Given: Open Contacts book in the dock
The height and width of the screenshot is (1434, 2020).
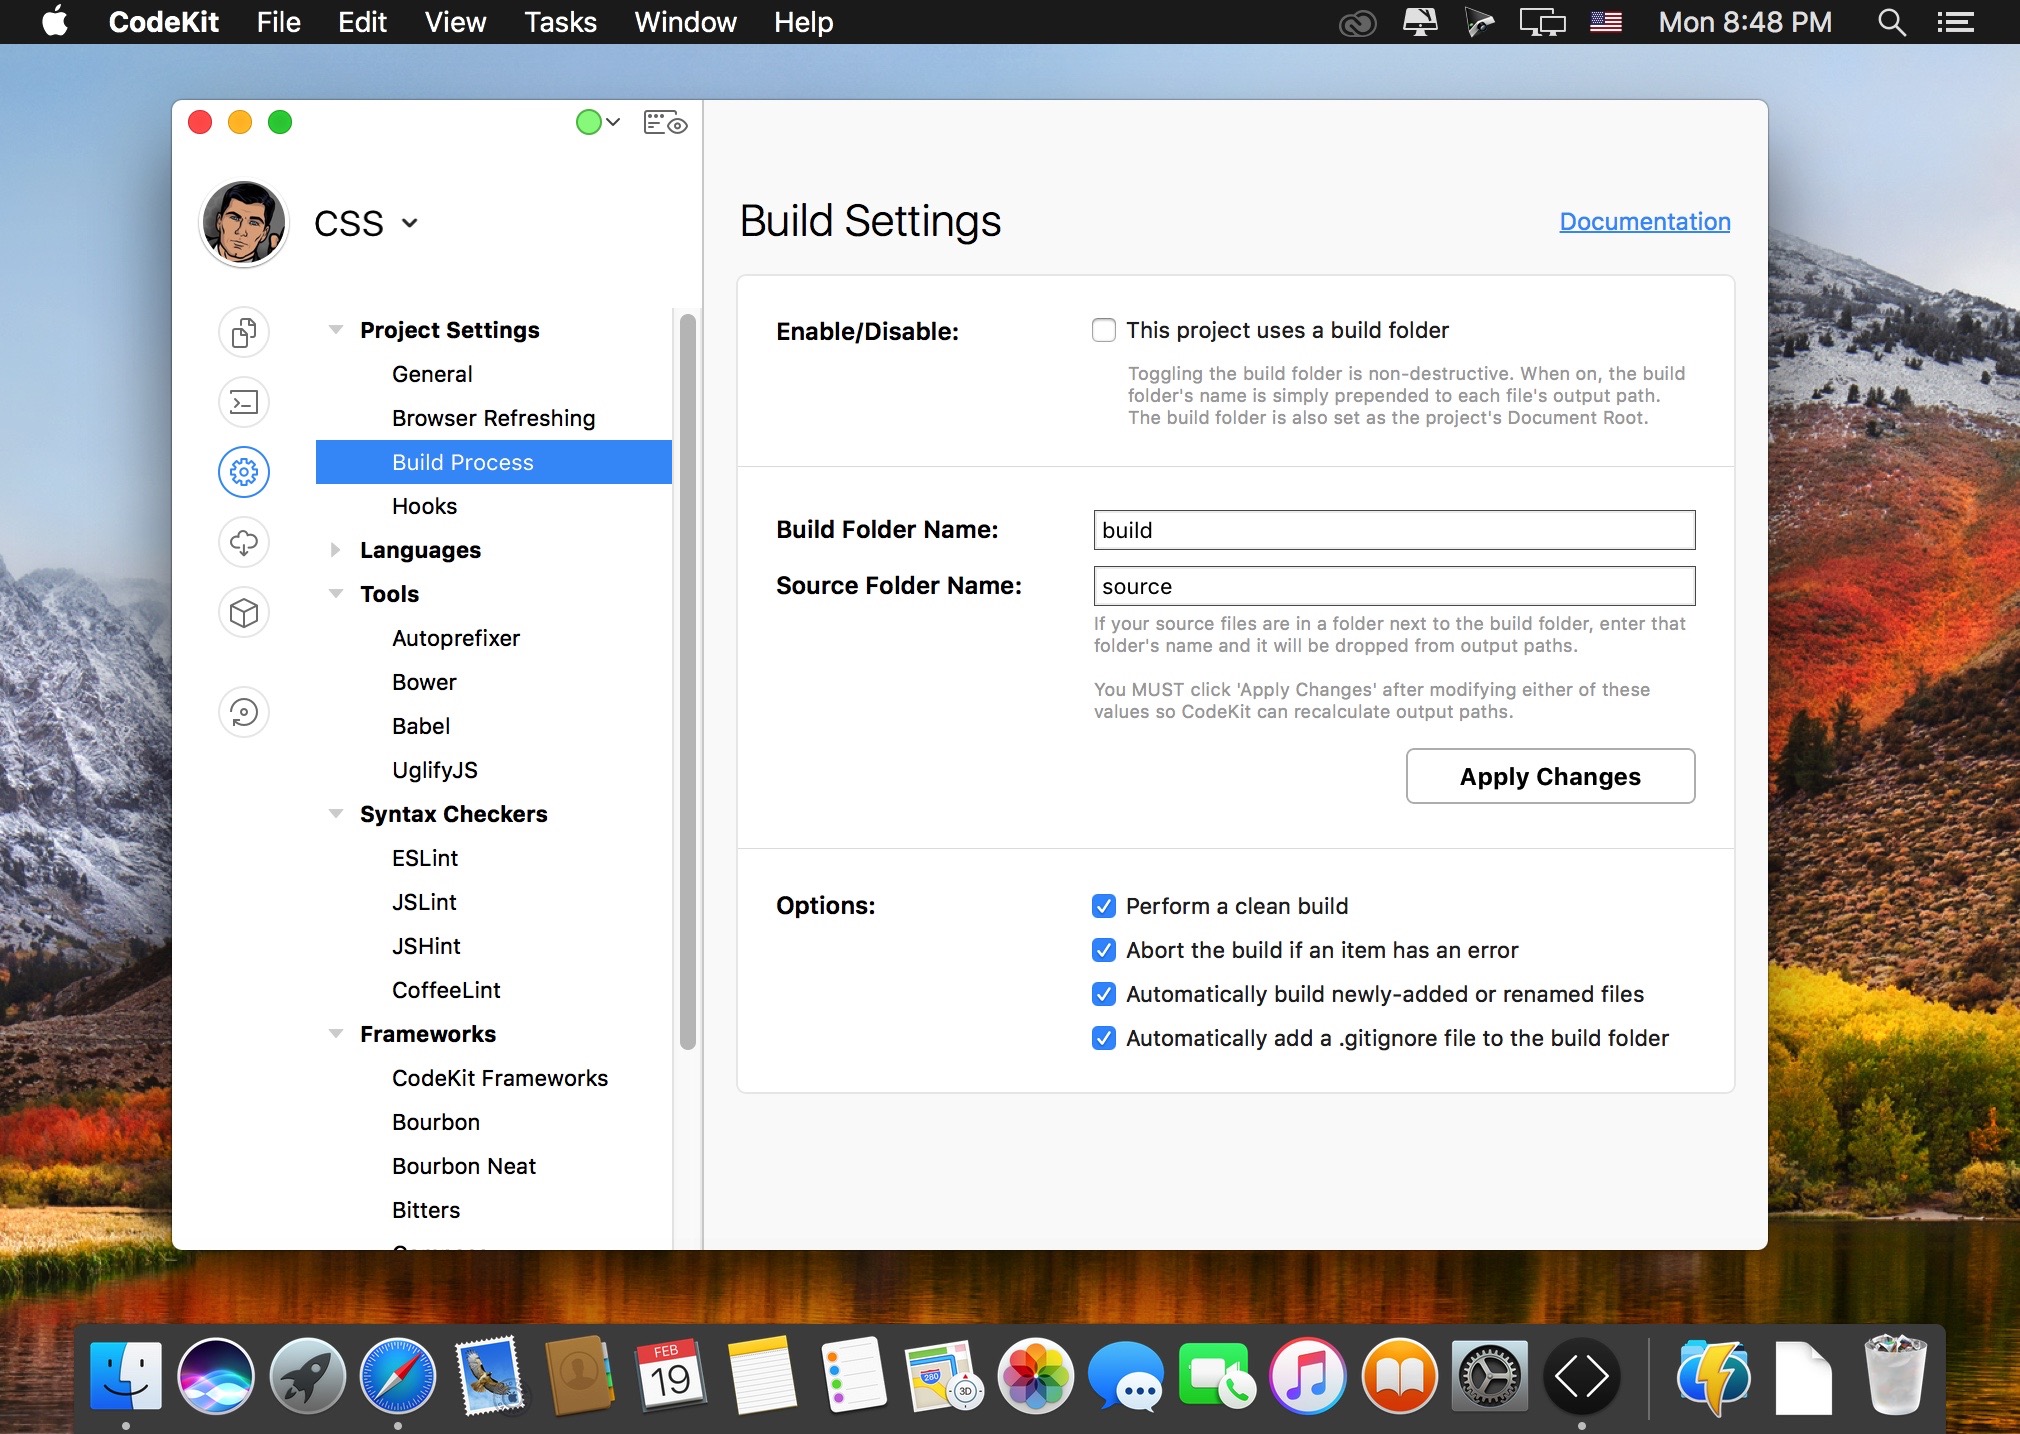Looking at the screenshot, I should 580,1376.
